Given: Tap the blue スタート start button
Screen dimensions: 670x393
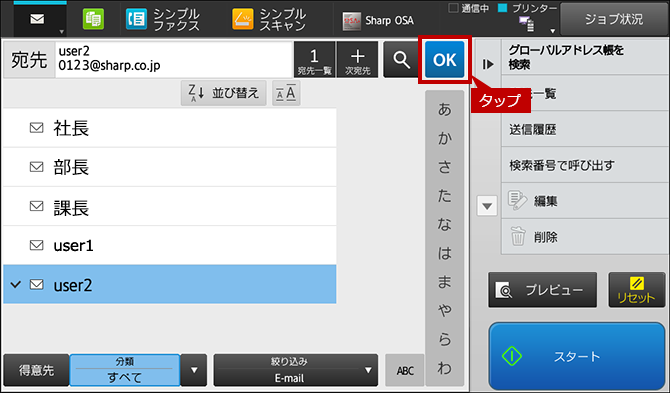Looking at the screenshot, I should click(577, 356).
